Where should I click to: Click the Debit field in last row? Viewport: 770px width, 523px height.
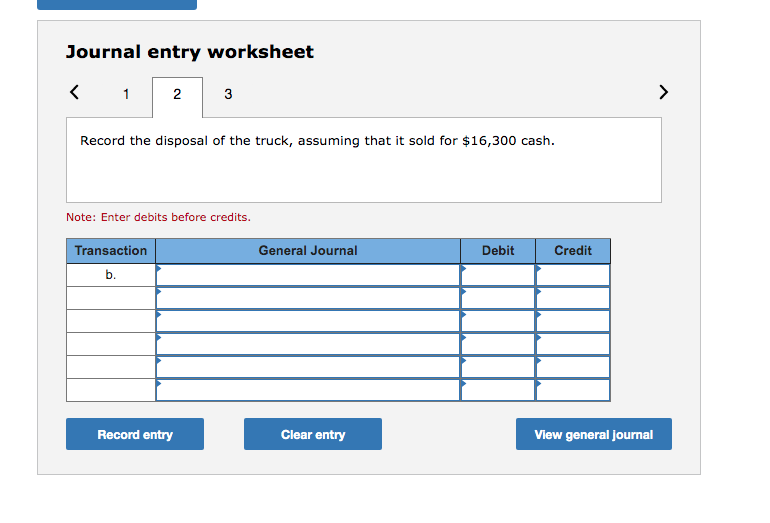click(498, 390)
